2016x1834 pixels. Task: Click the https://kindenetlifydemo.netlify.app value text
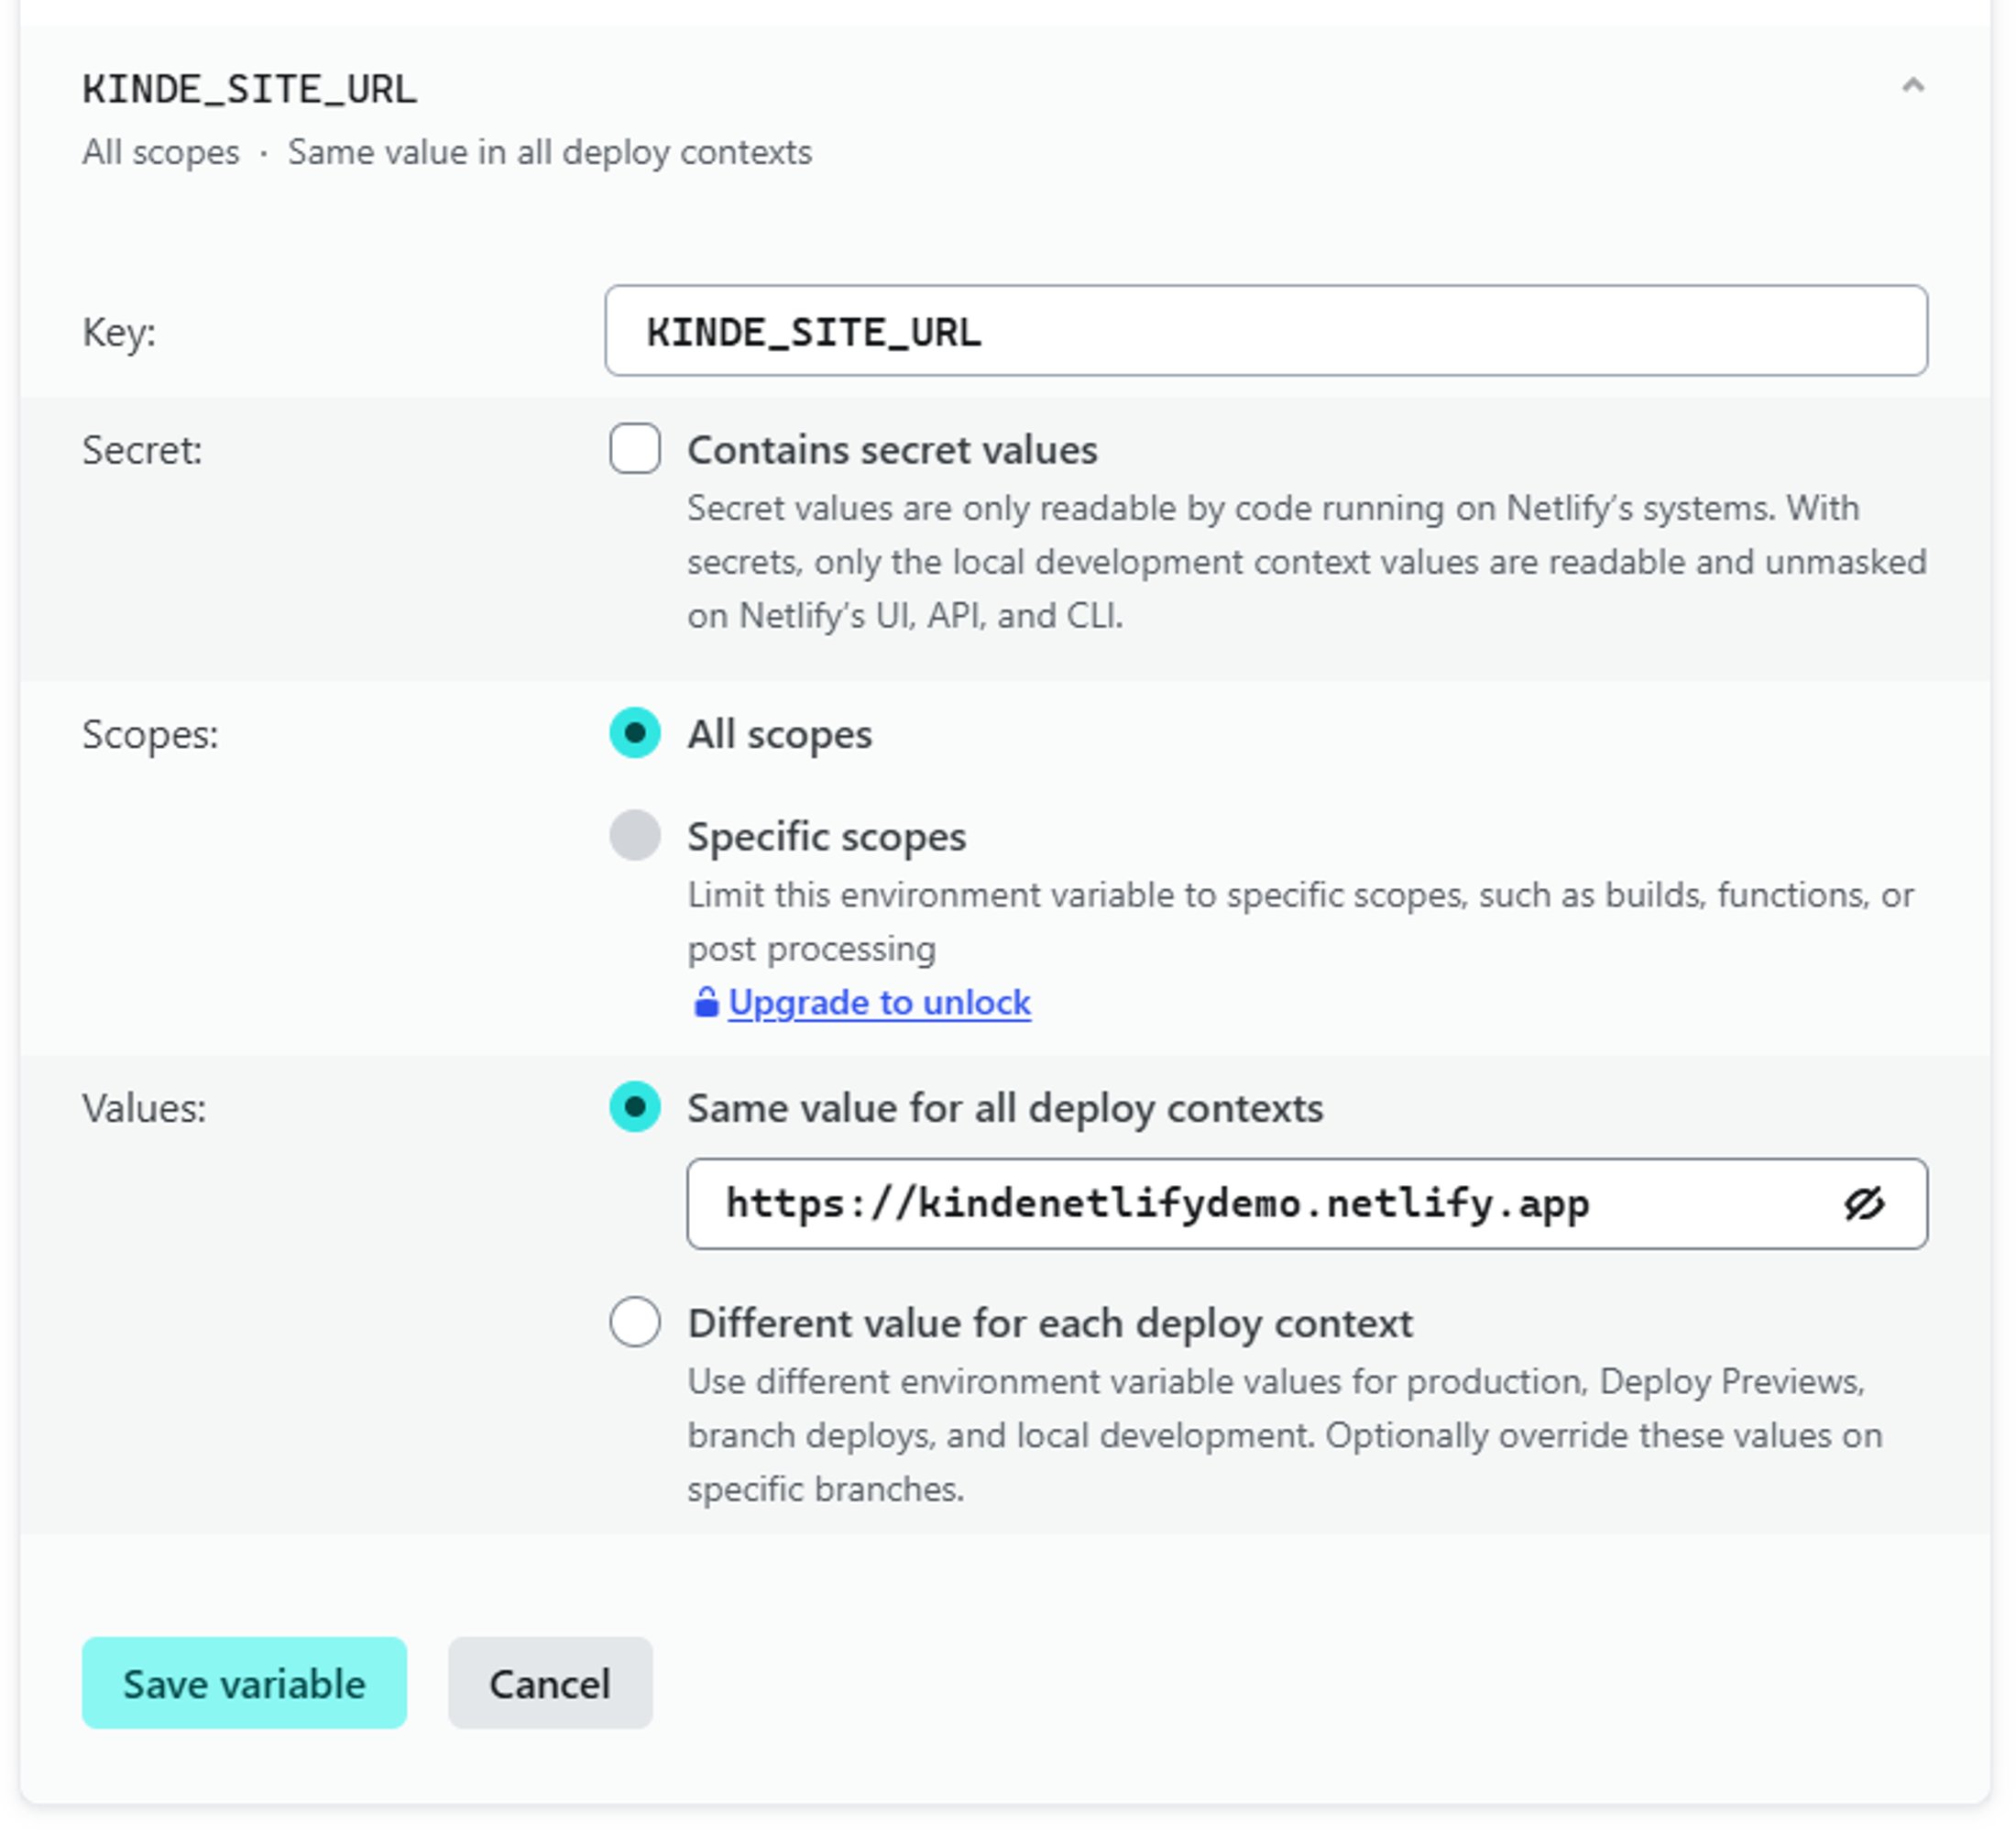1158,1204
